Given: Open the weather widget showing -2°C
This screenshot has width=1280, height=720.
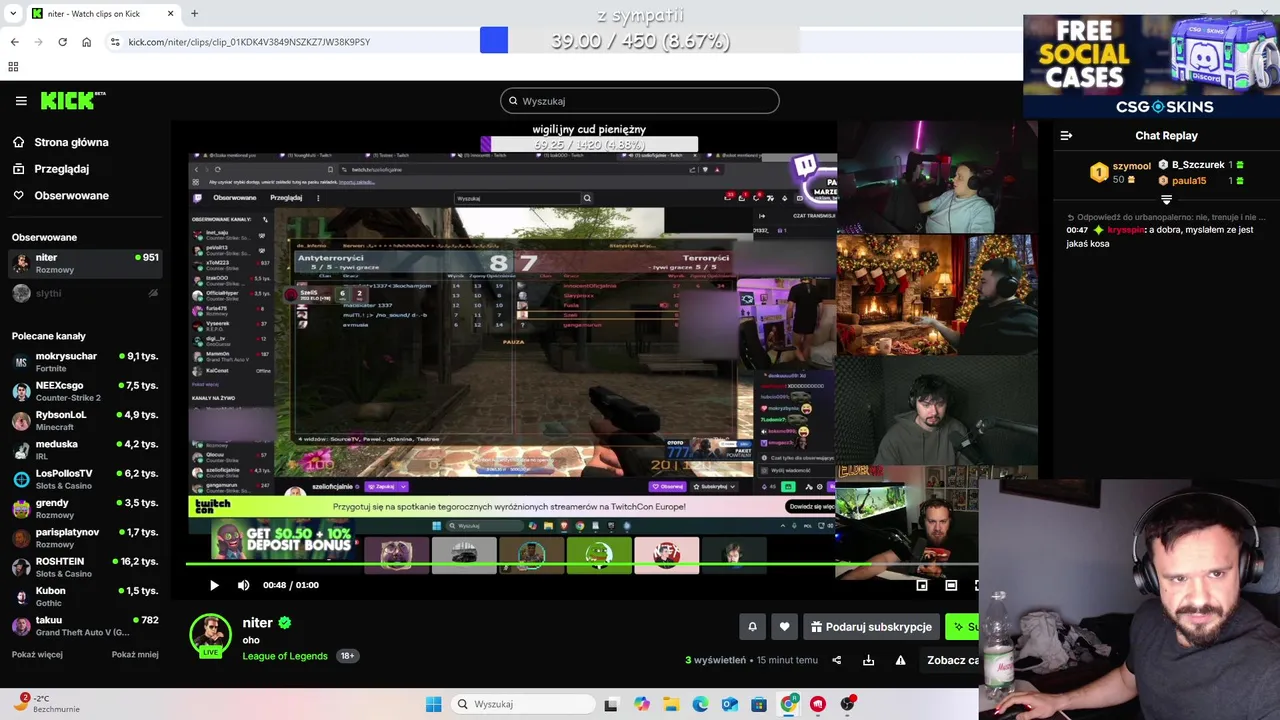Looking at the screenshot, I should [45, 703].
